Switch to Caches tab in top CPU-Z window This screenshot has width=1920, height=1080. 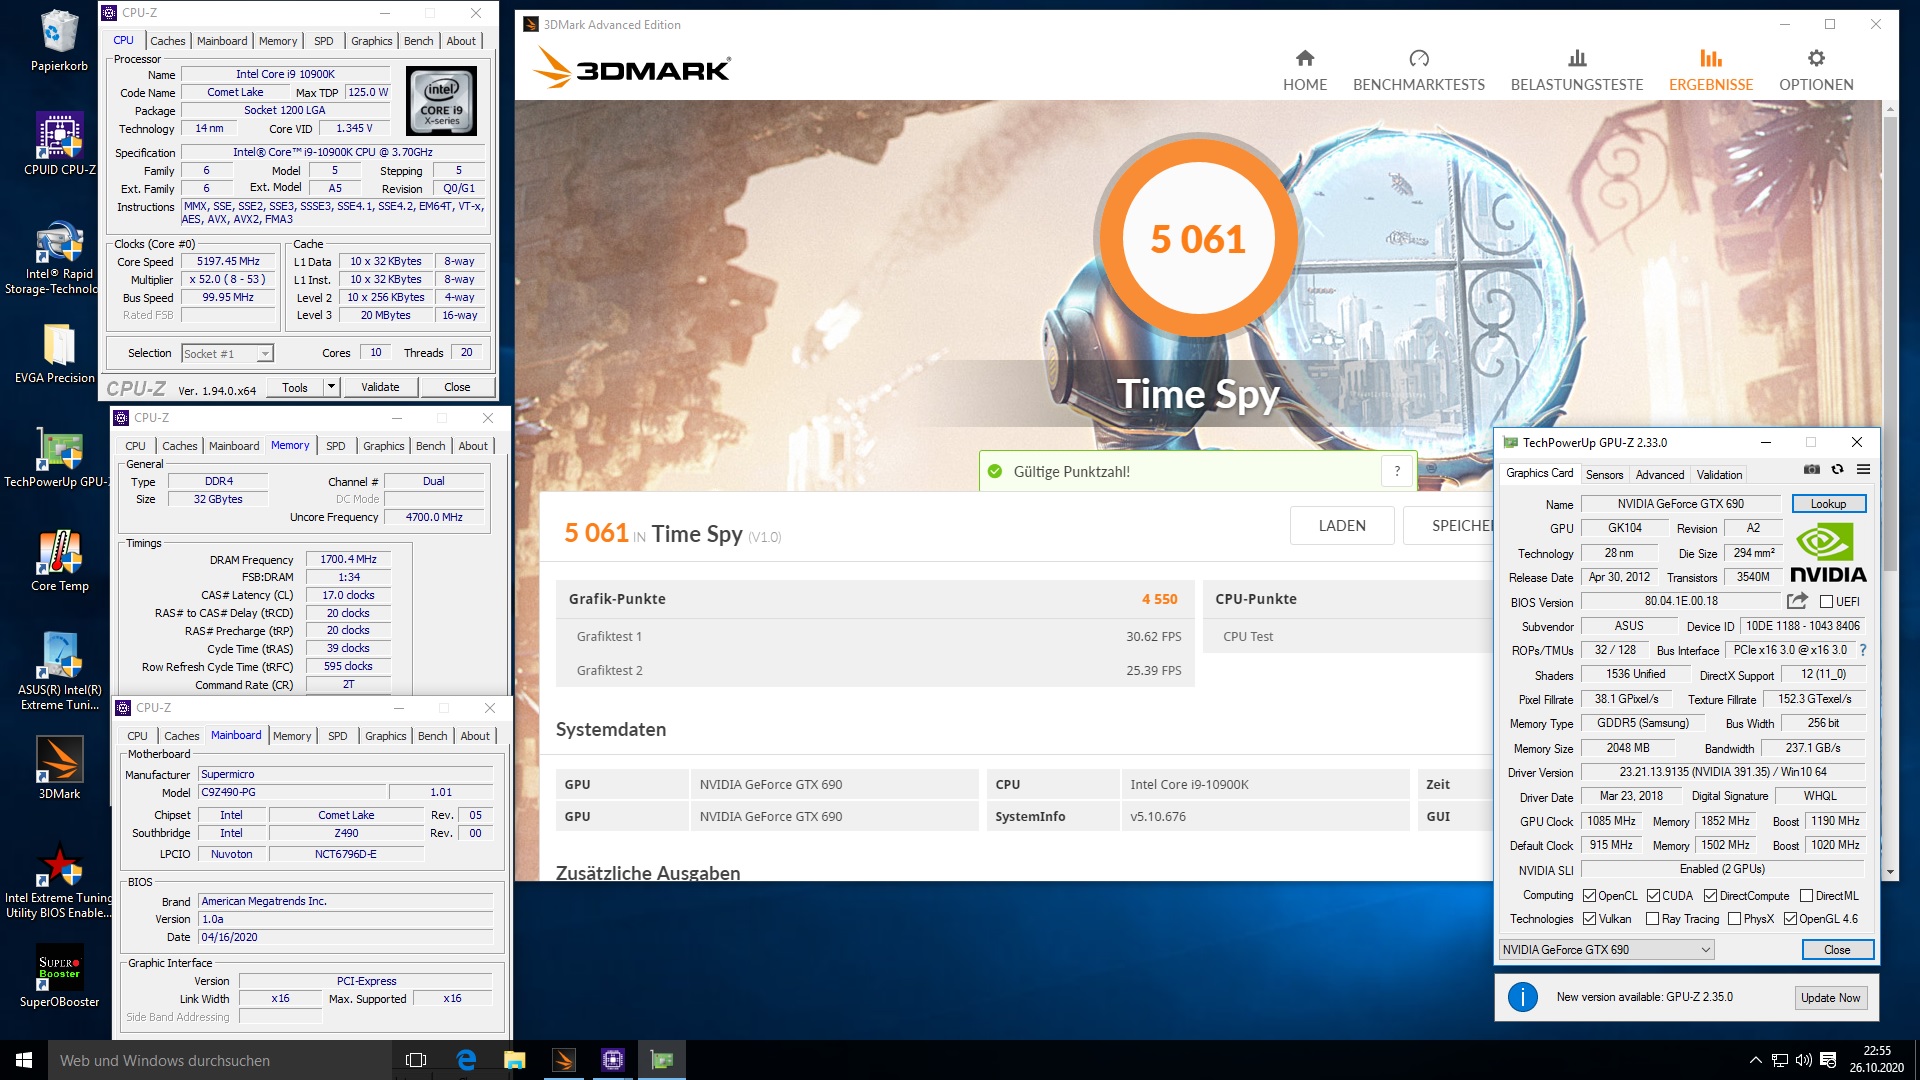pyautogui.click(x=167, y=41)
